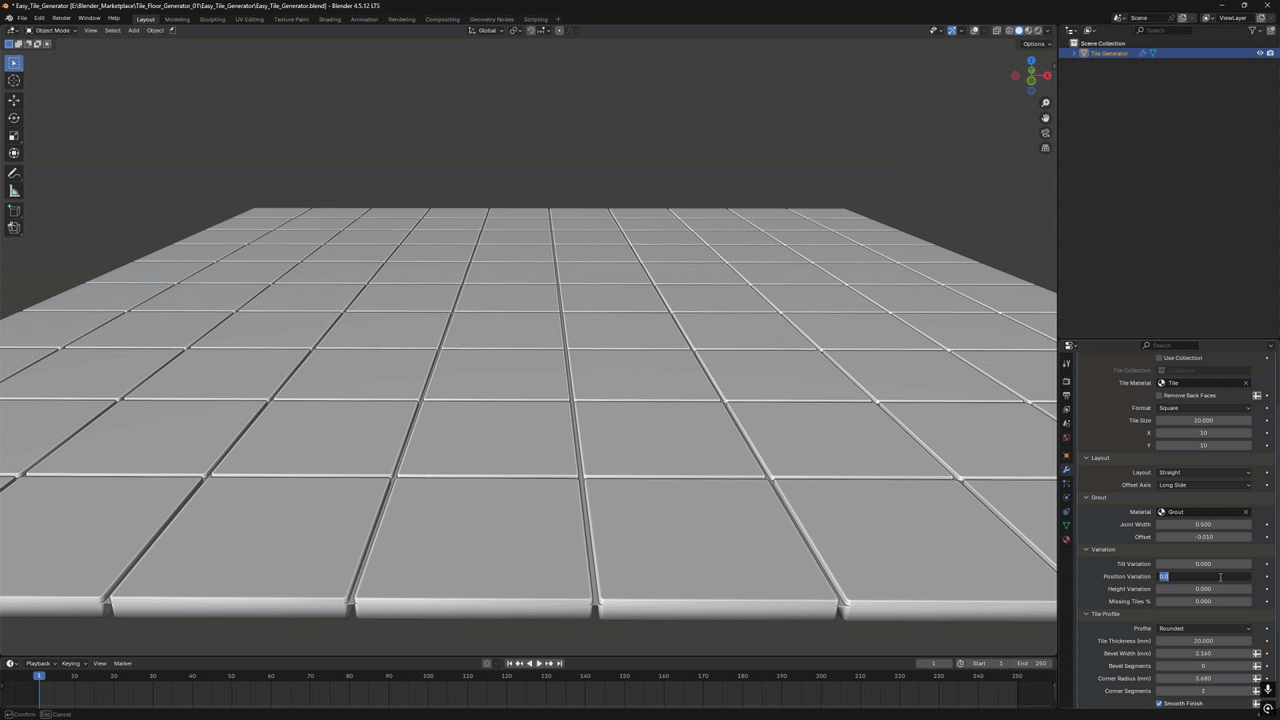This screenshot has height=720, width=1280.
Task: Open the Add menu in viewport header
Action: [x=133, y=30]
